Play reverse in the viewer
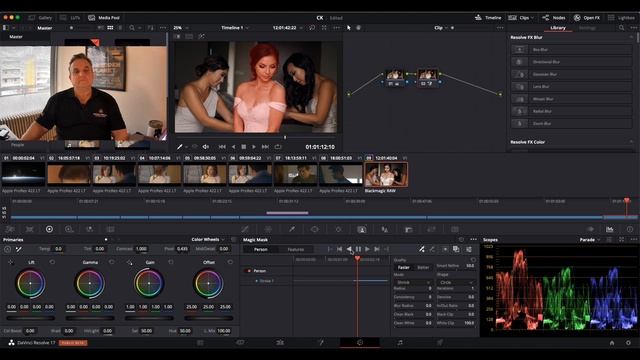This screenshot has width=640, height=360. pos(233,147)
